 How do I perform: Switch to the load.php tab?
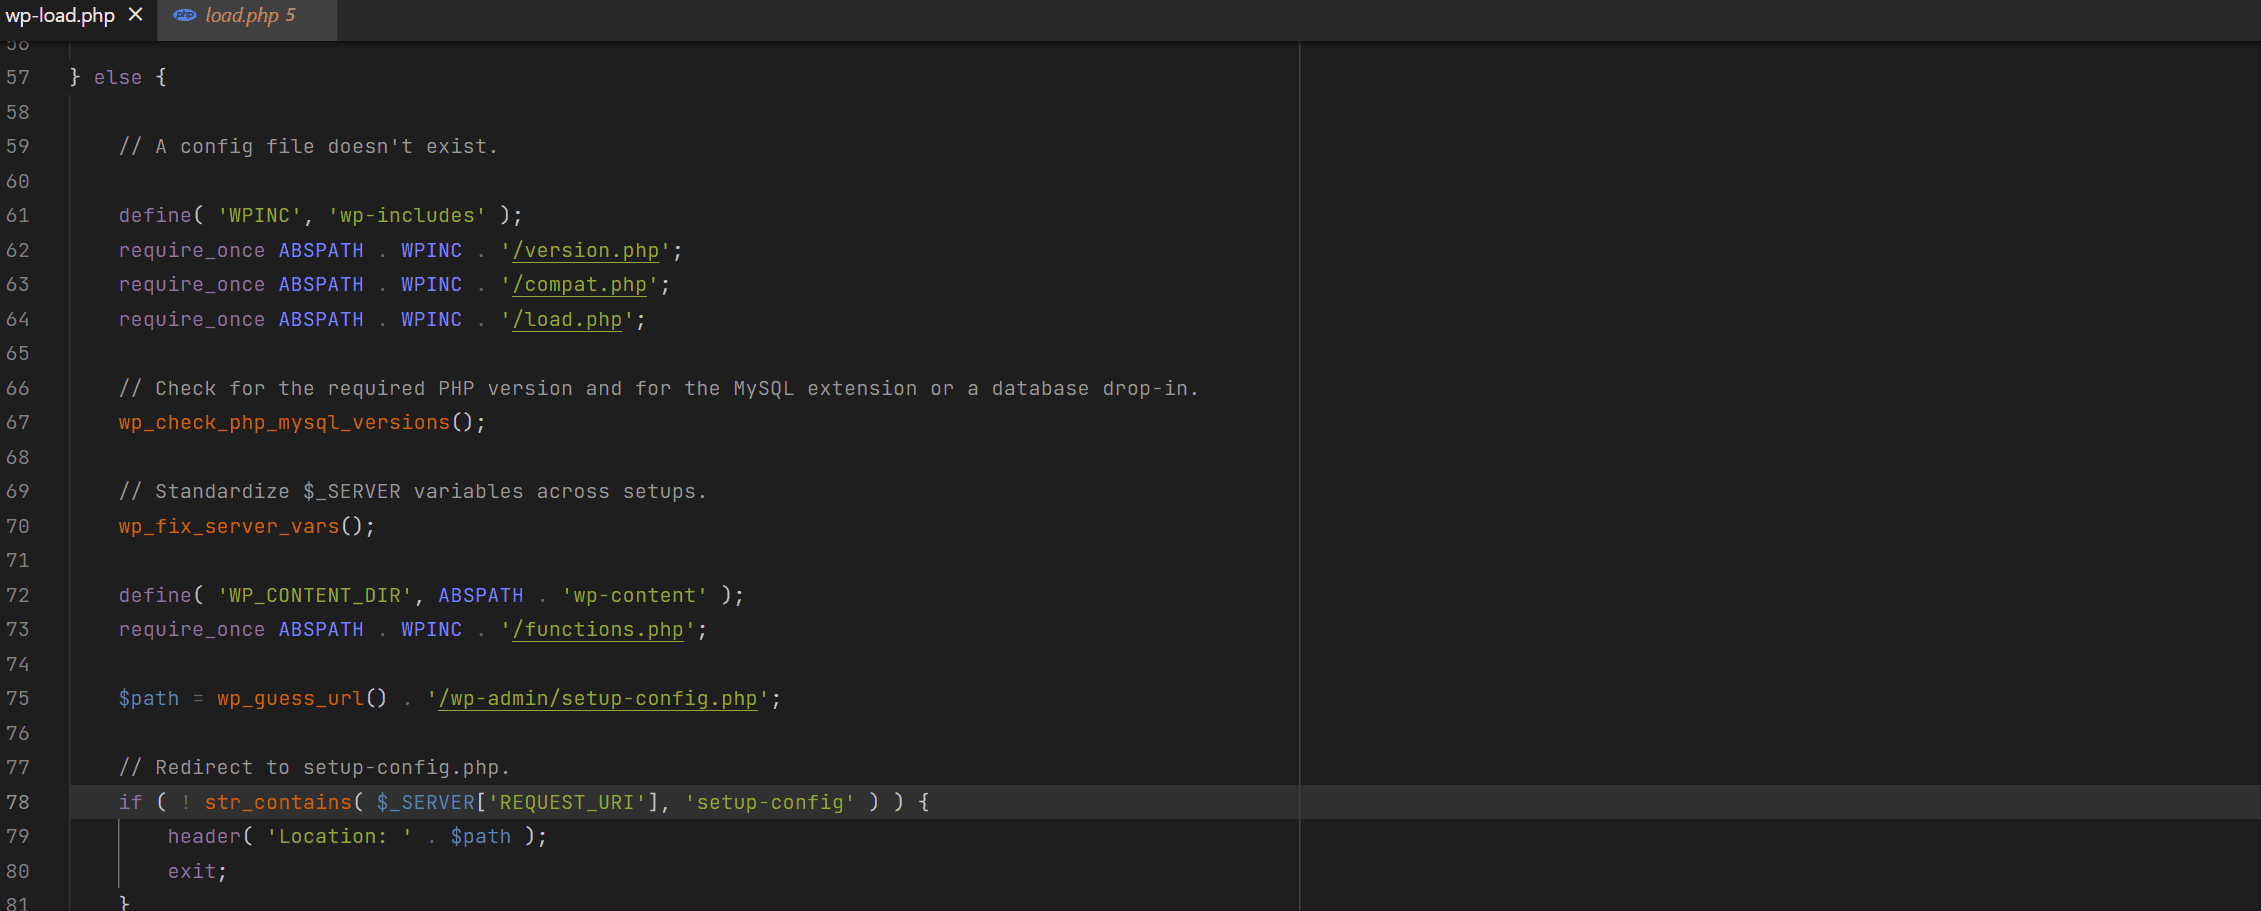click(x=241, y=15)
